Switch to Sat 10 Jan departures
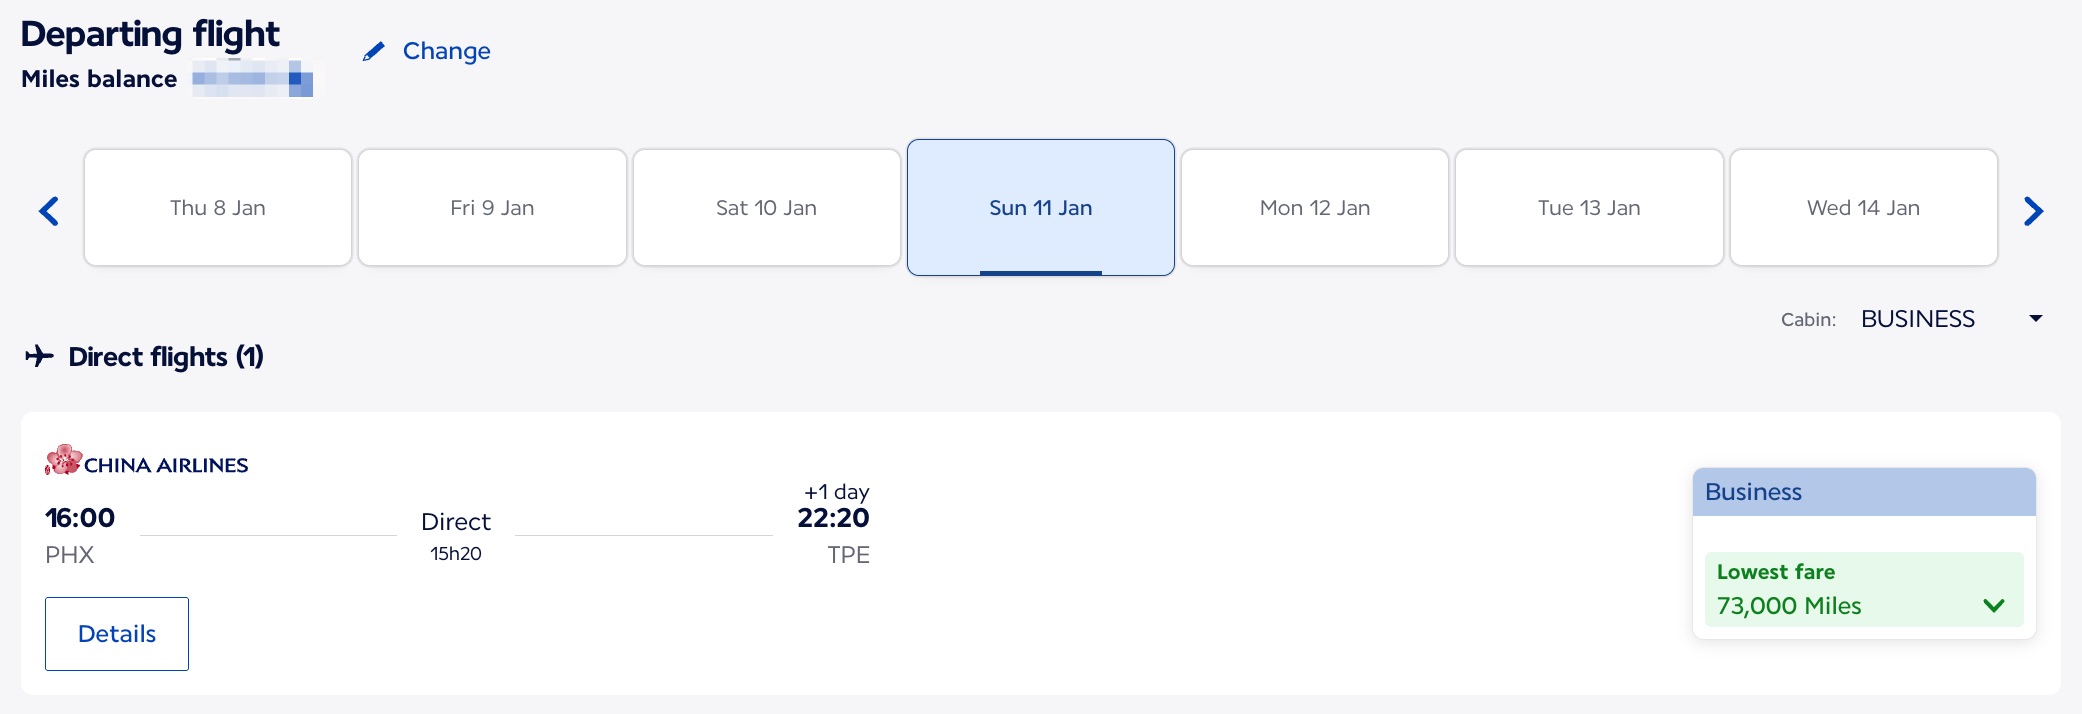The height and width of the screenshot is (714, 2082). (766, 207)
